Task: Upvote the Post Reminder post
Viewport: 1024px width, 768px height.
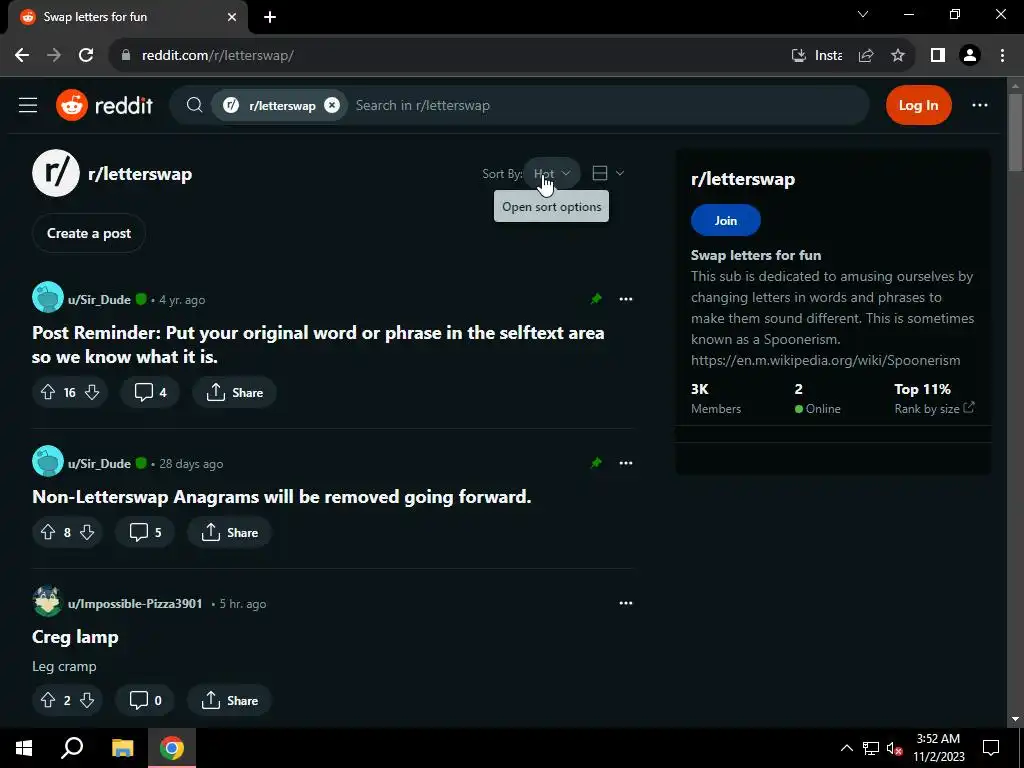Action: click(x=48, y=392)
